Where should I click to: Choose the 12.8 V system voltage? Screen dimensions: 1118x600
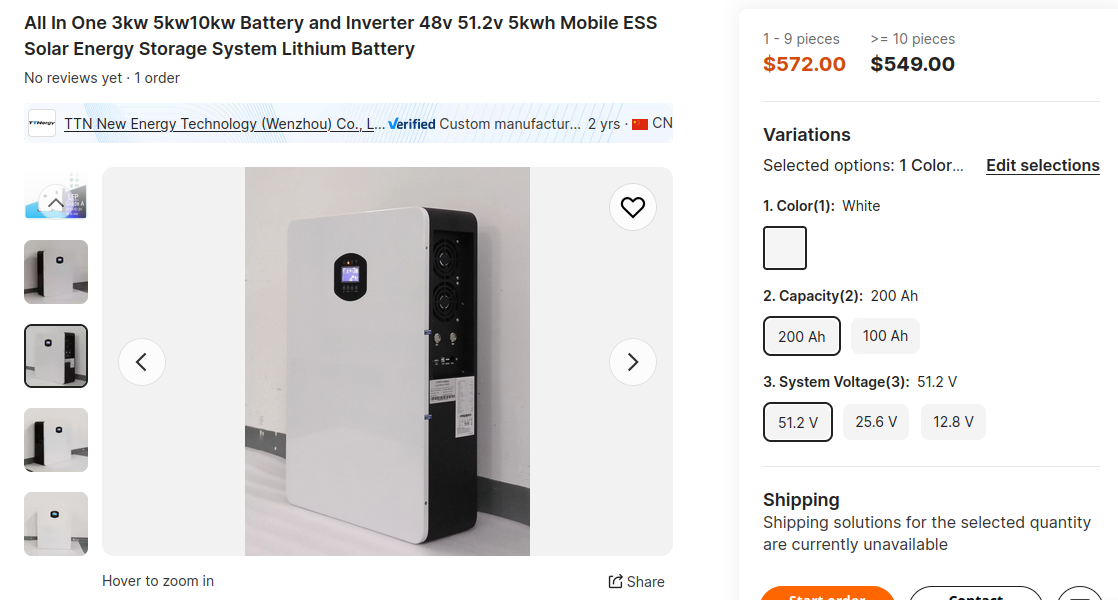[953, 422]
